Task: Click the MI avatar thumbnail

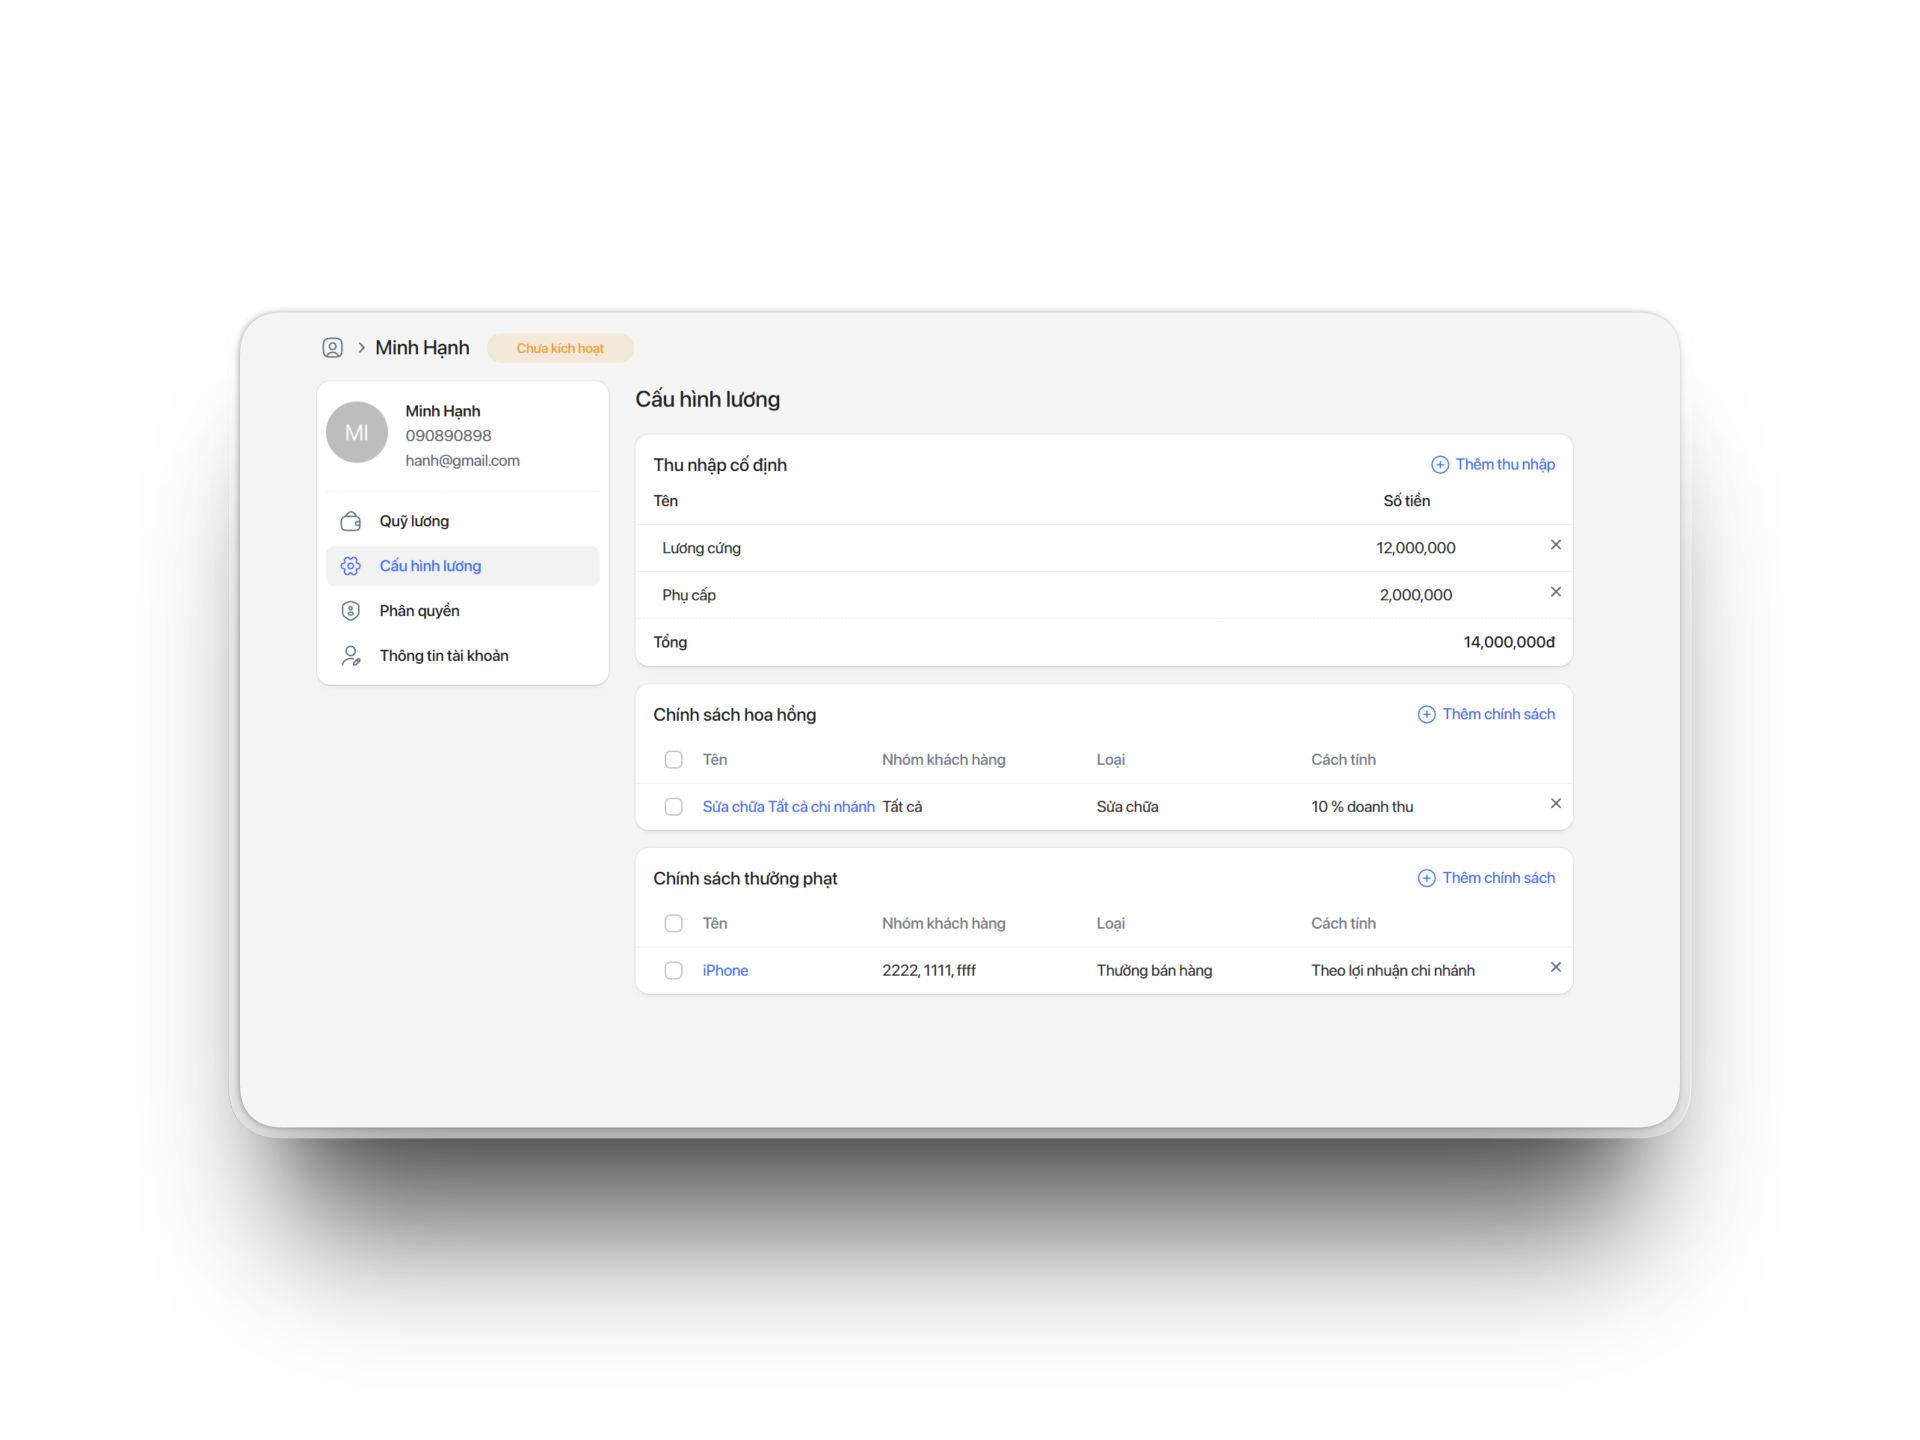Action: [x=356, y=432]
